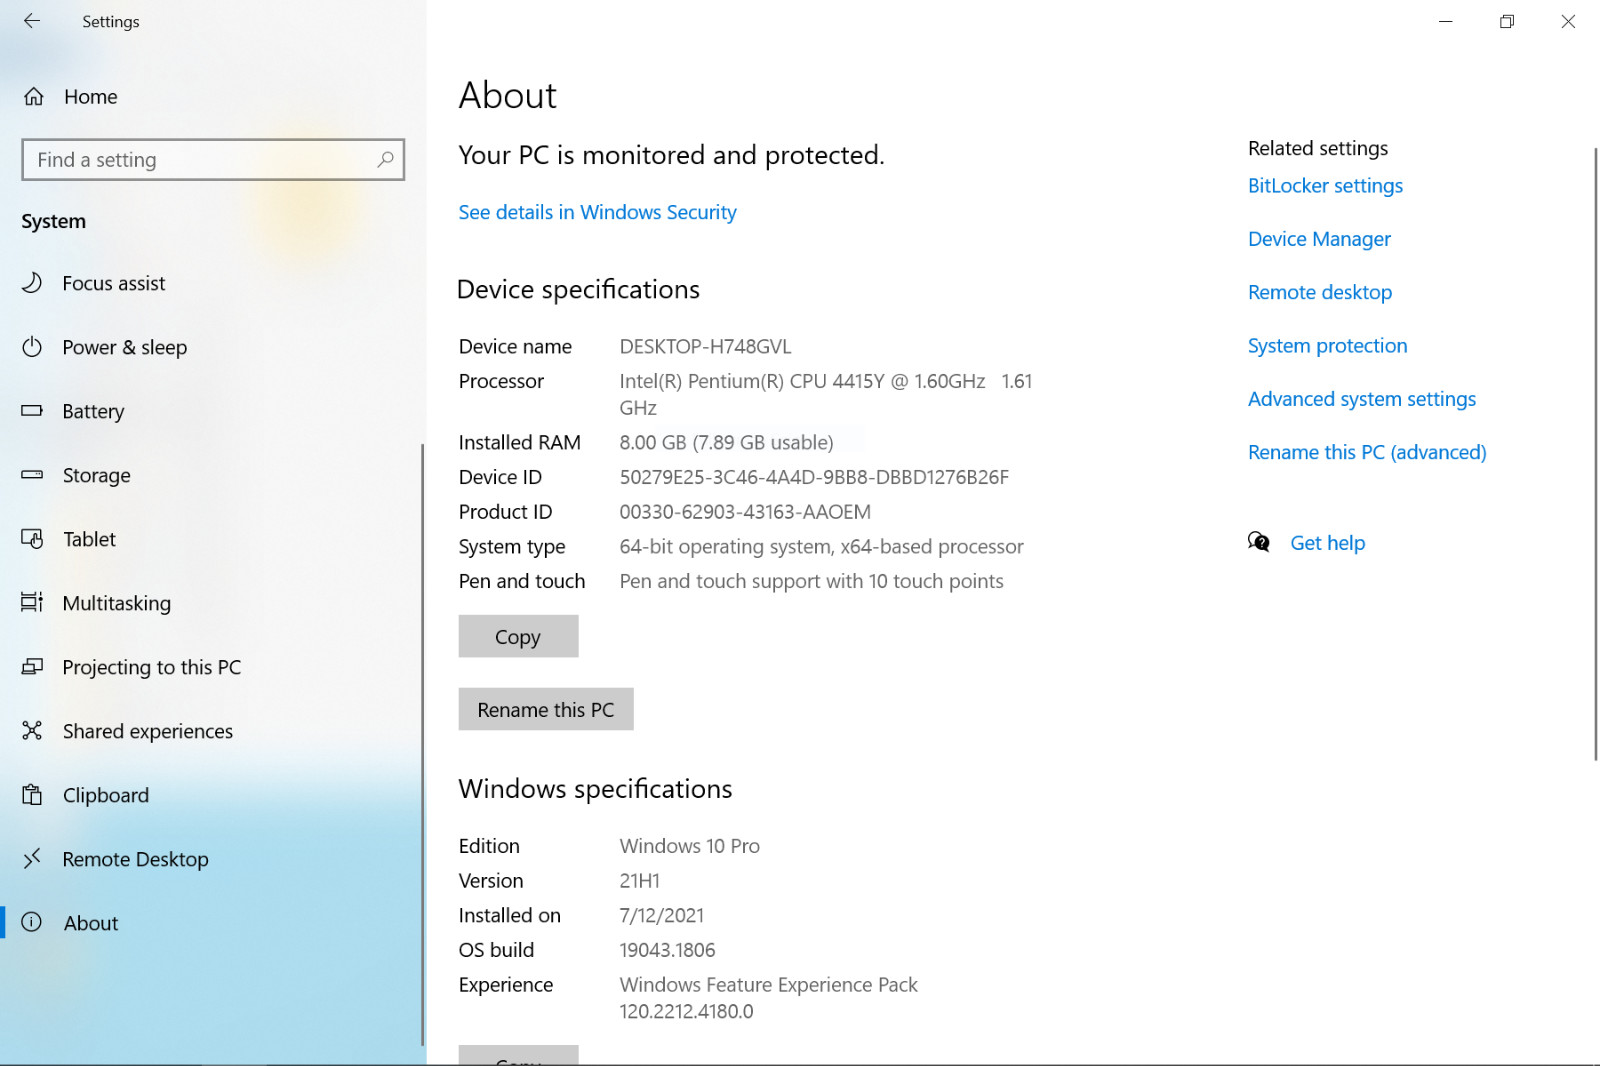Click the Windows specifications heading
This screenshot has width=1600, height=1066.
pyautogui.click(x=595, y=789)
